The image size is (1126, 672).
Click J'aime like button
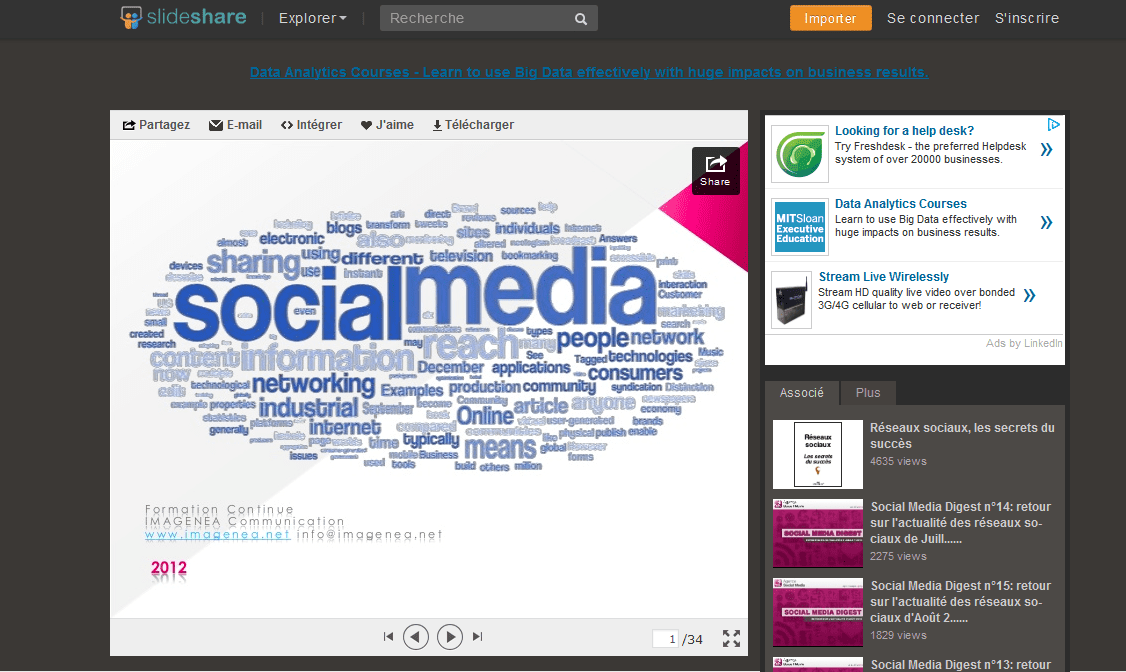tap(387, 125)
